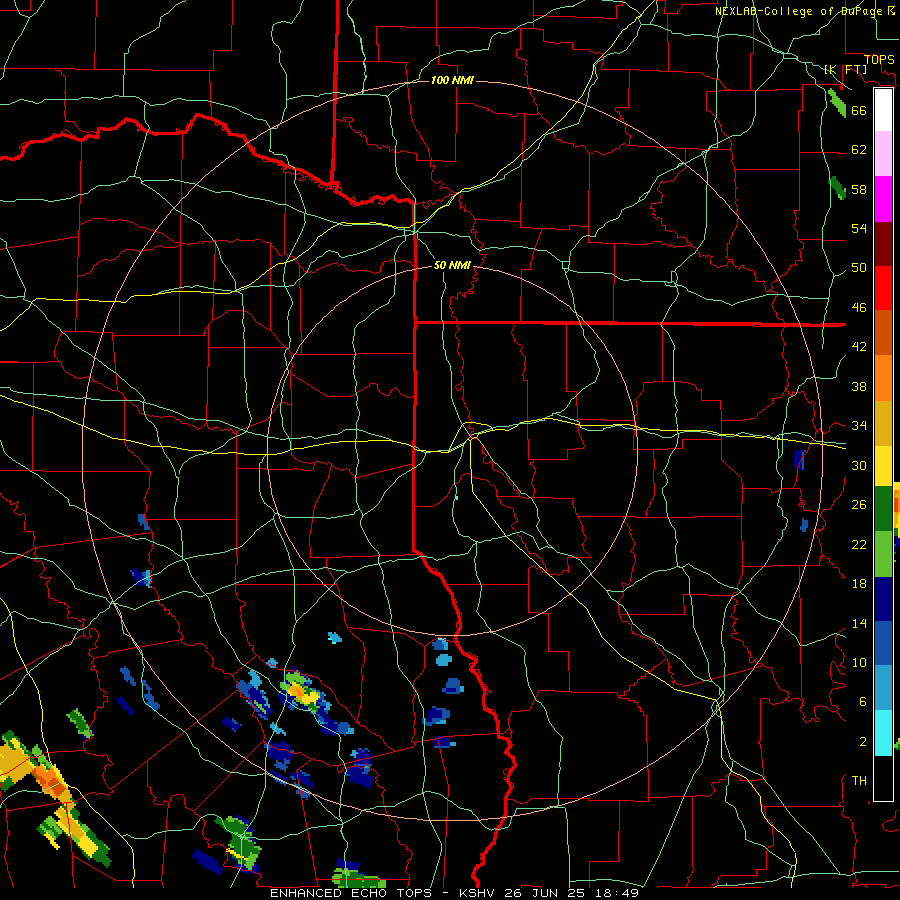Pick the dark red legend swatch
Screen dimensions: 900x900
[x=883, y=244]
